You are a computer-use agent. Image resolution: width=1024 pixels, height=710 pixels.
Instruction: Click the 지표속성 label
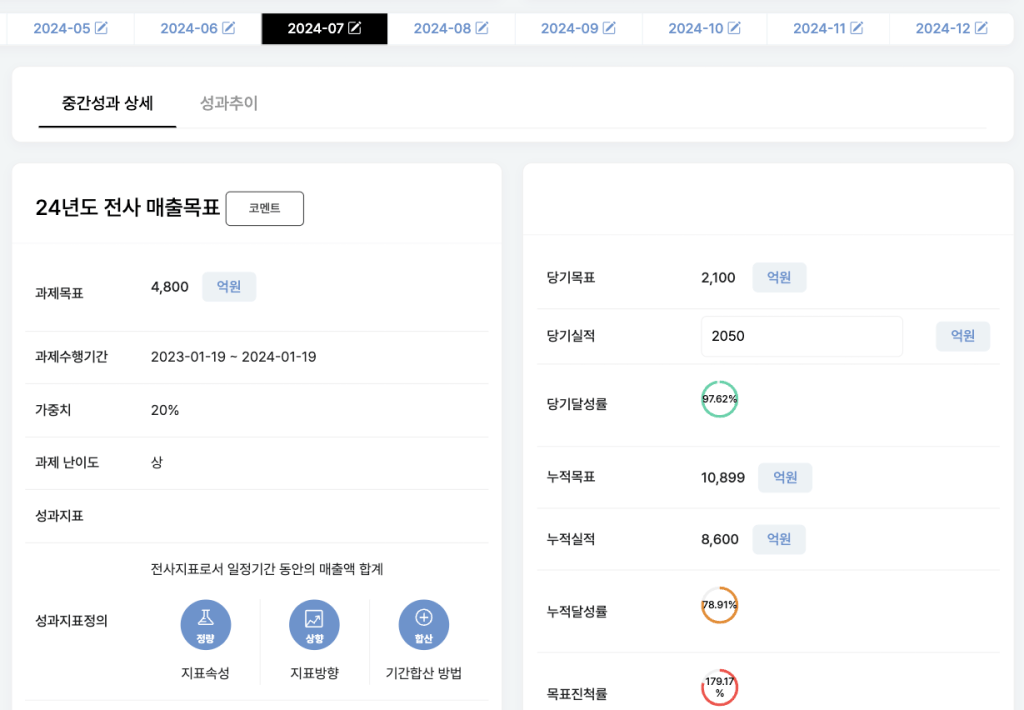point(205,673)
